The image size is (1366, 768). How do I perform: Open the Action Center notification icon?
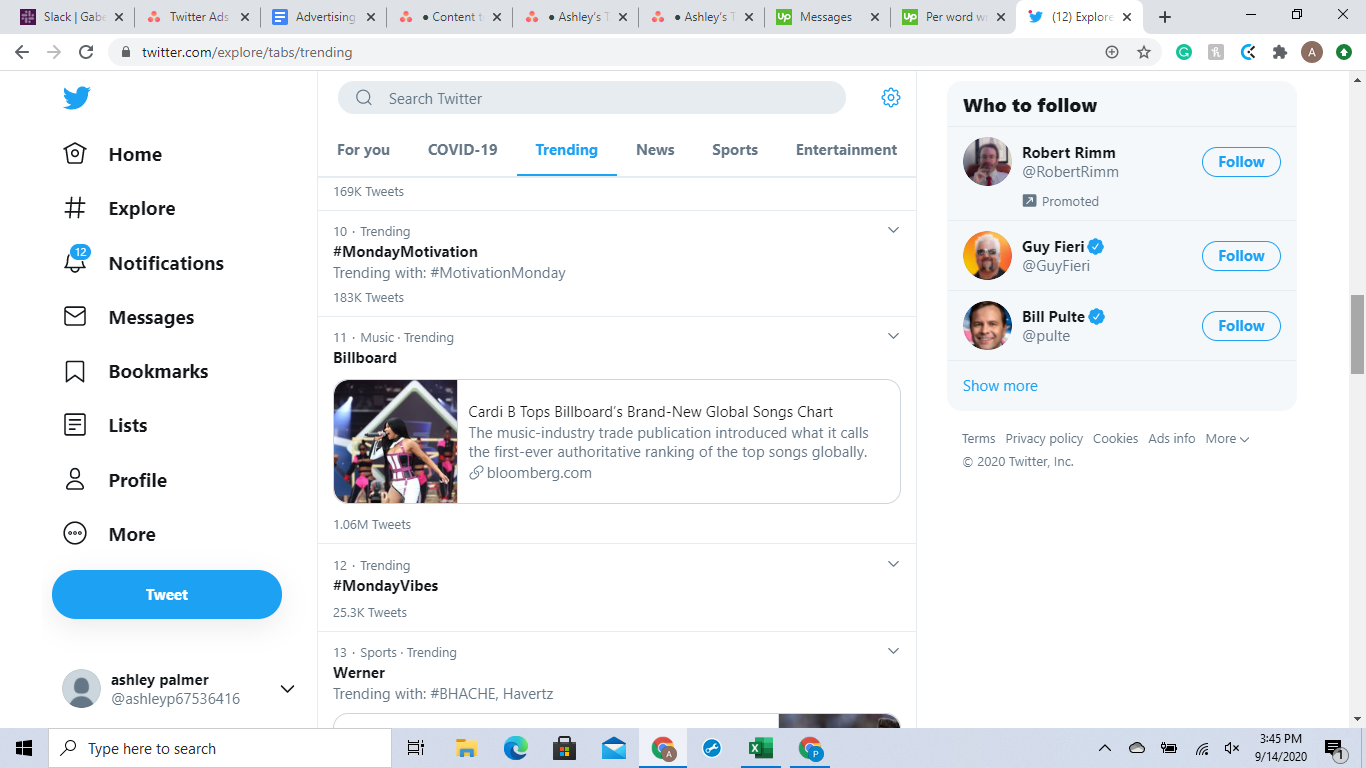click(1334, 748)
